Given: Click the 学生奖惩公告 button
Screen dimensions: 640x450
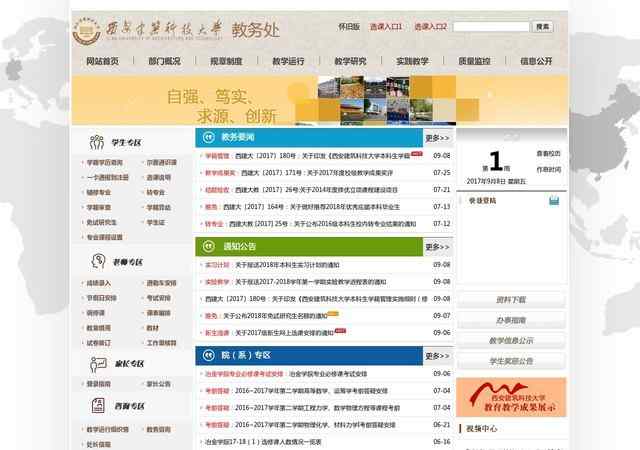Looking at the screenshot, I should 511,361.
